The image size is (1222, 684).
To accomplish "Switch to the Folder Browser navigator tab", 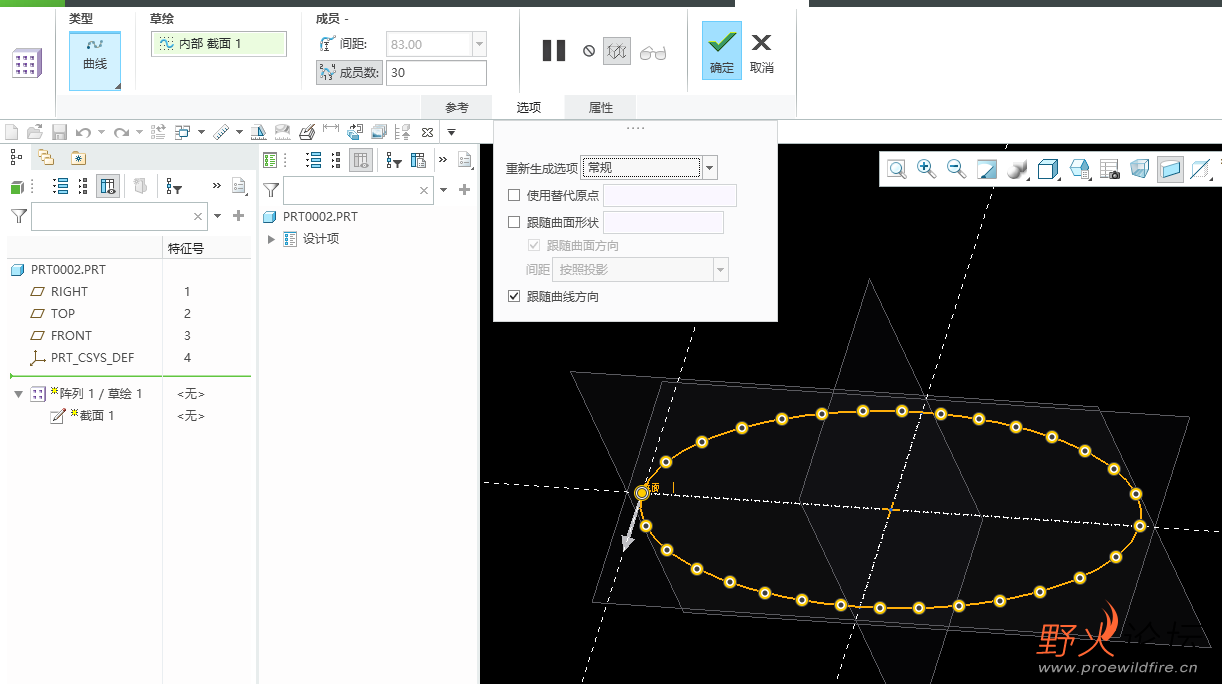I will pos(45,157).
